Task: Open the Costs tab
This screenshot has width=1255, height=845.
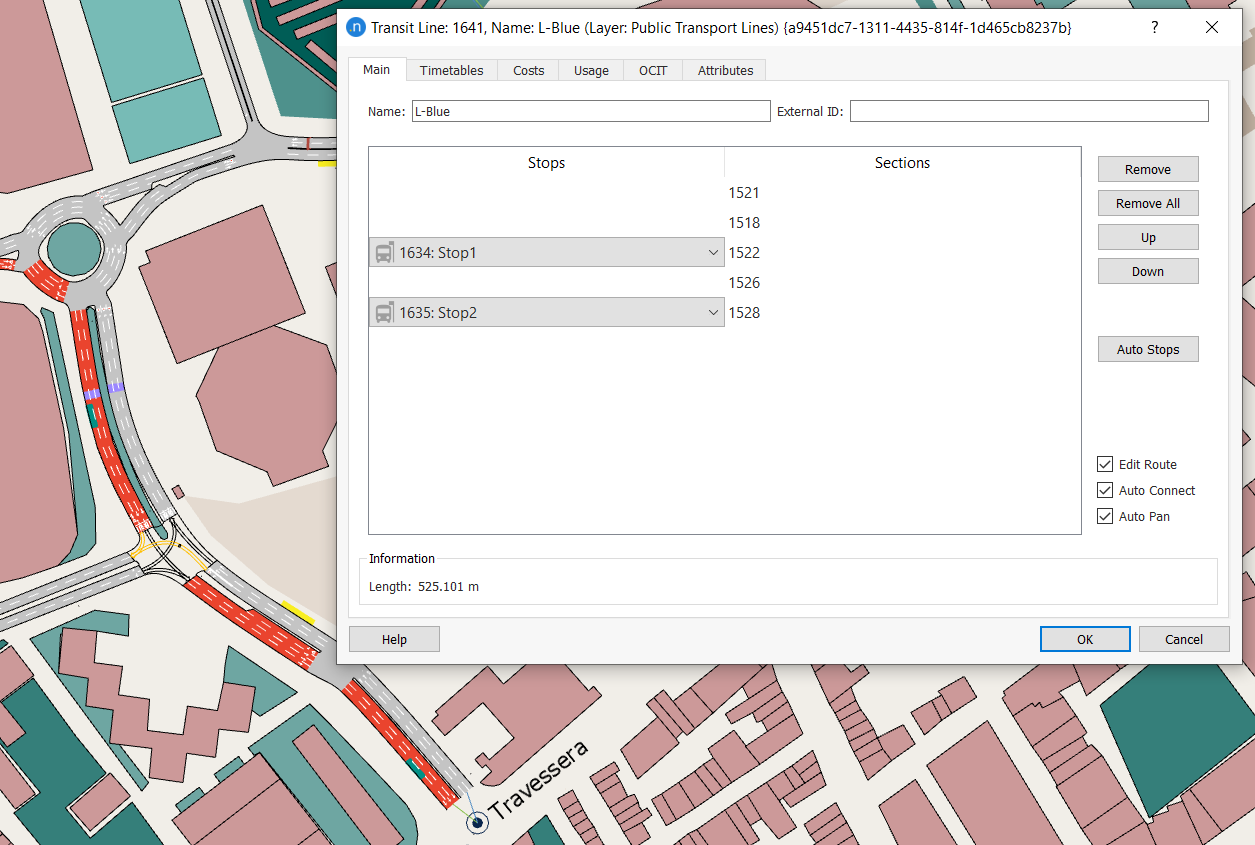Action: (528, 70)
